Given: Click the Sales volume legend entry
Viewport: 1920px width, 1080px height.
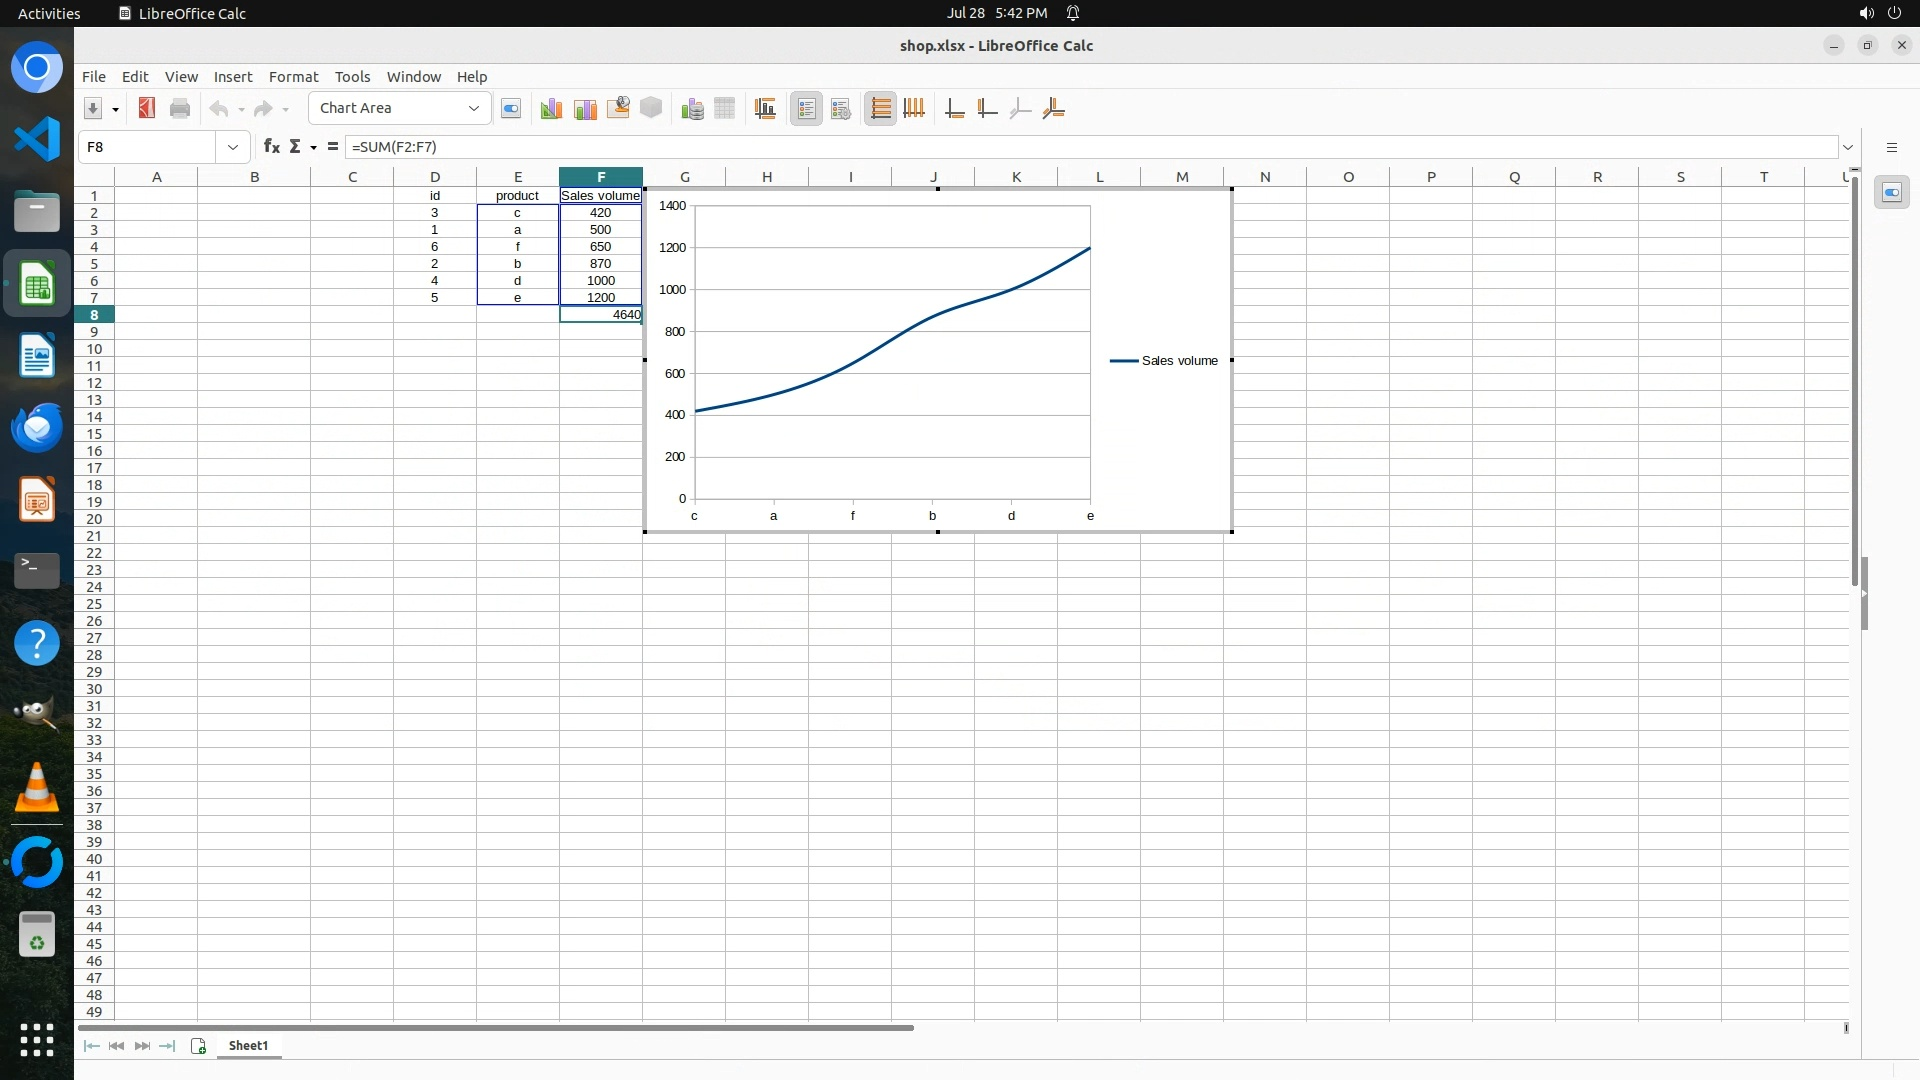Looking at the screenshot, I should [1178, 361].
